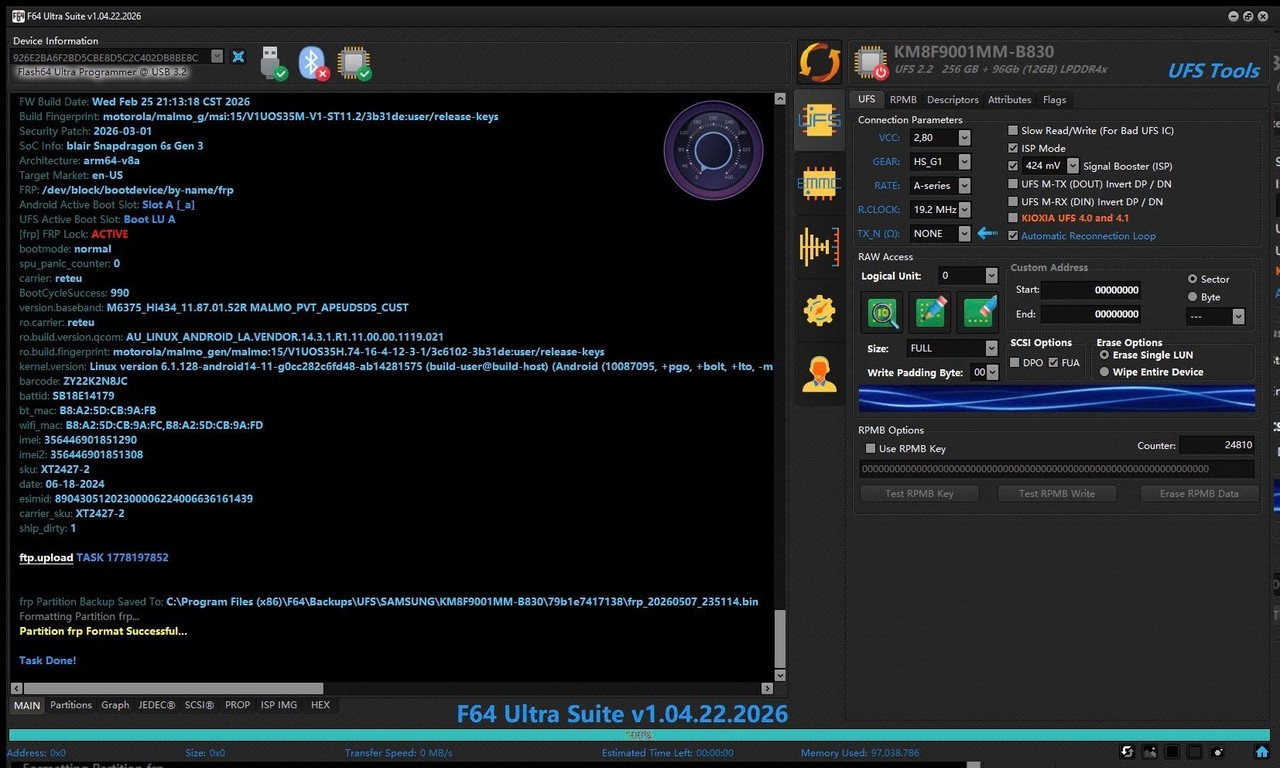Enable the DPO SCSI option
The height and width of the screenshot is (768, 1280).
pyautogui.click(x=1016, y=362)
